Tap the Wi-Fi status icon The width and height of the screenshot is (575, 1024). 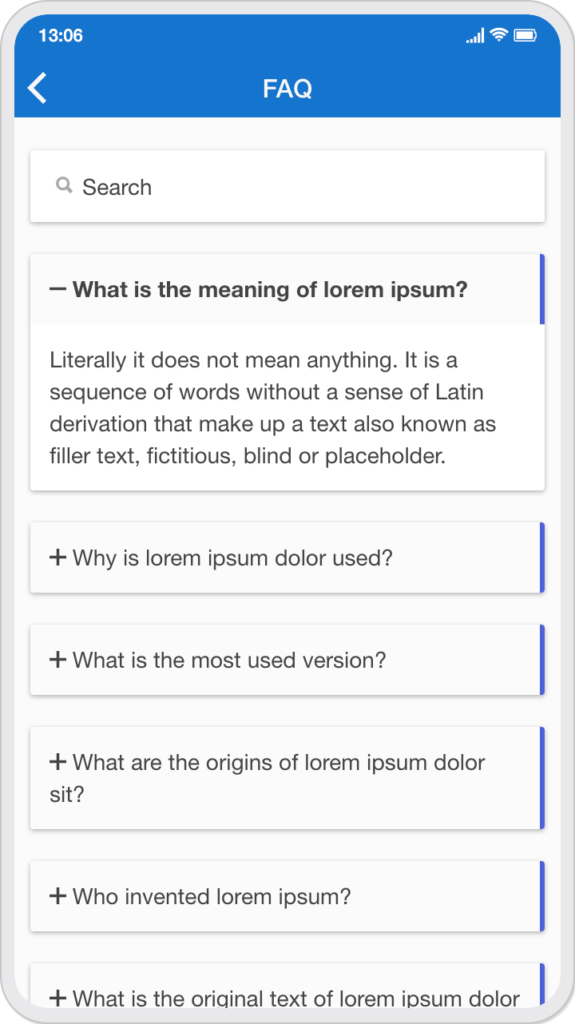500,35
